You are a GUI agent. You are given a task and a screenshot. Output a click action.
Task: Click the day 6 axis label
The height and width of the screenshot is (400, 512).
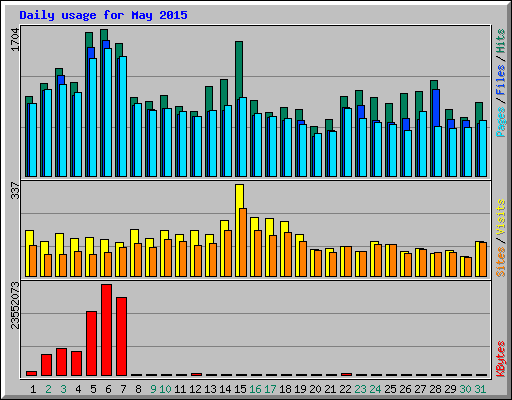(x=108, y=389)
